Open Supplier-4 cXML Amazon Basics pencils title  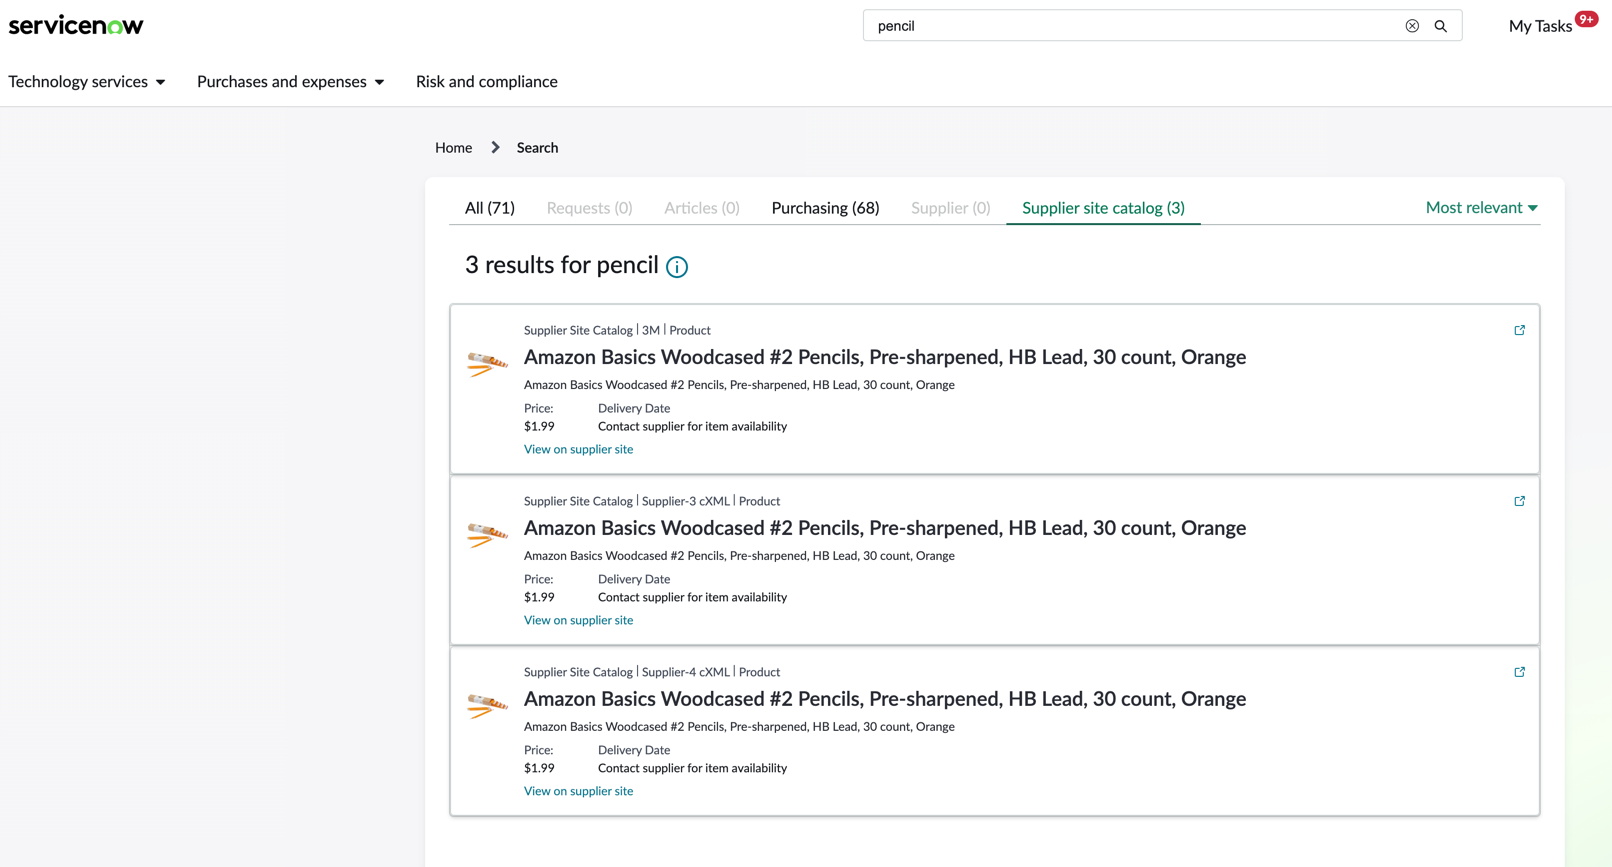coord(885,699)
